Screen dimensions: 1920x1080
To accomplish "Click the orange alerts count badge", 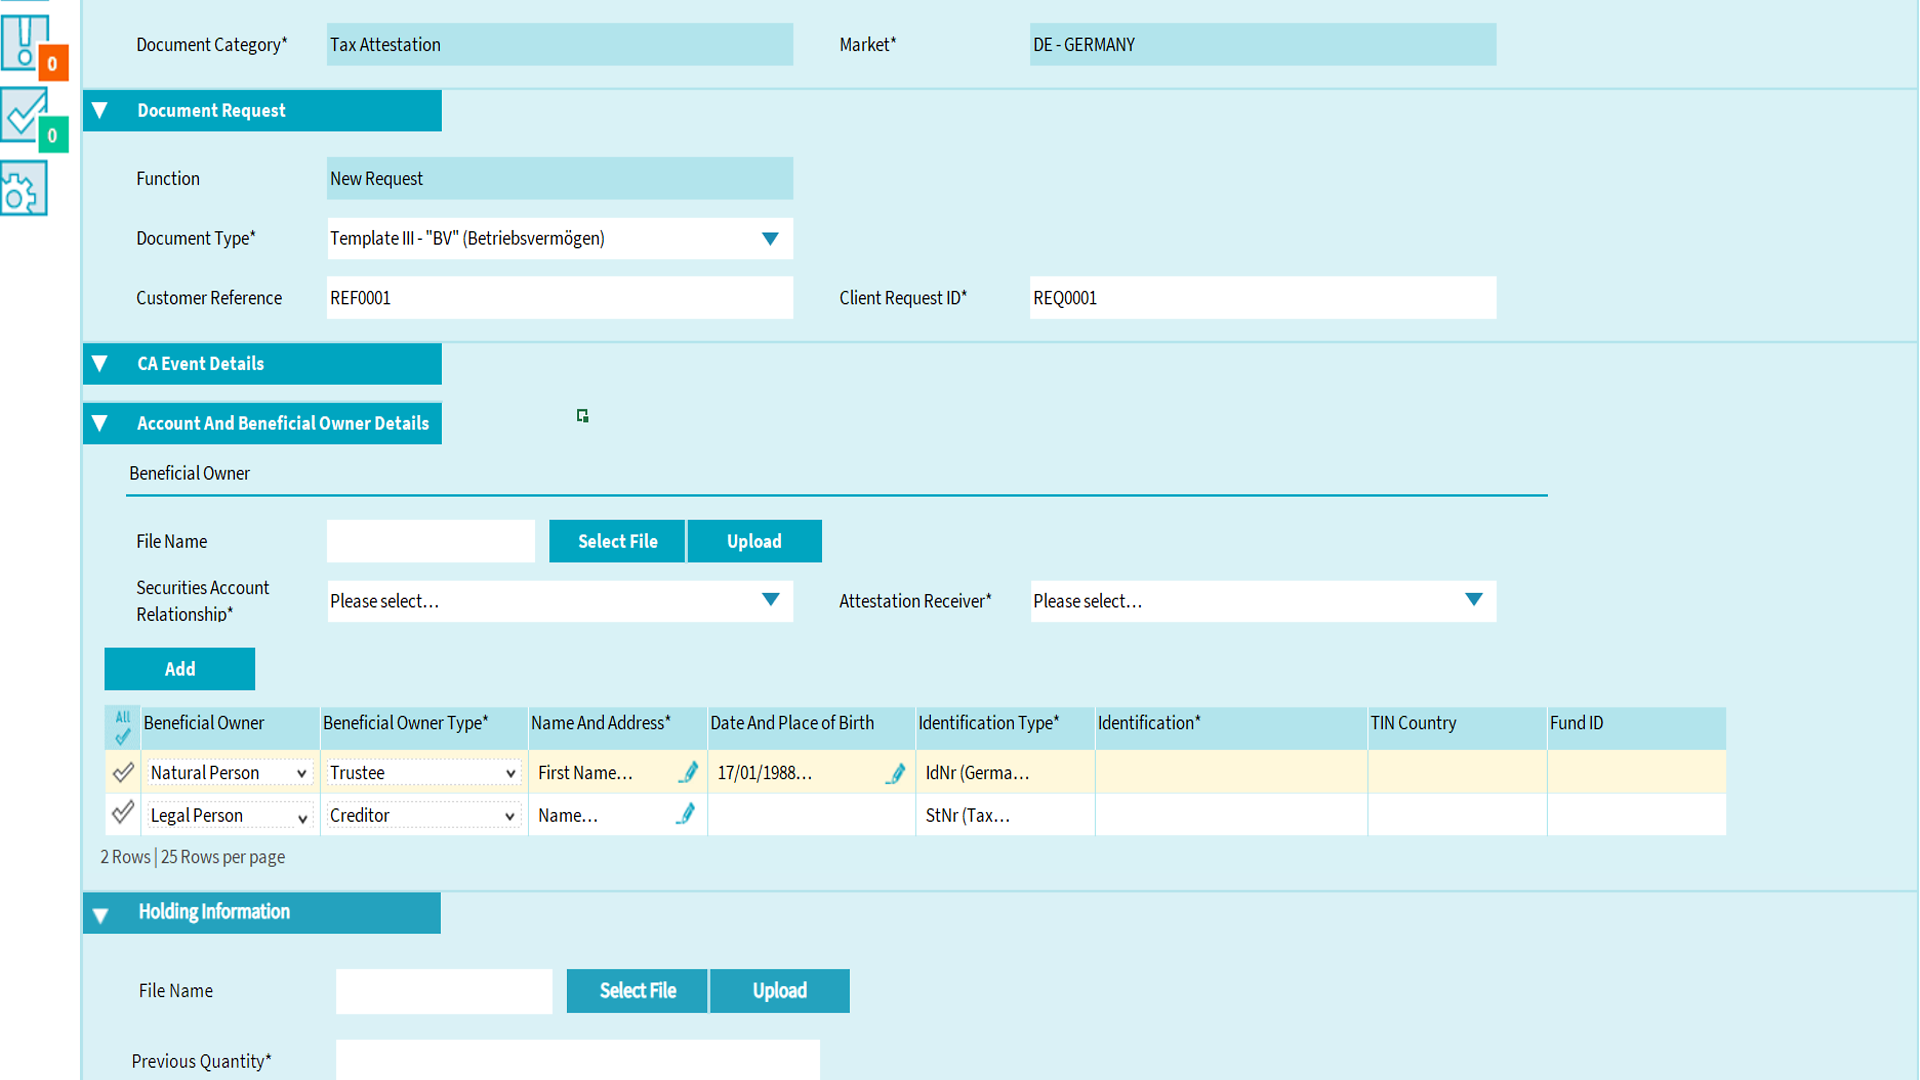I will [52, 64].
